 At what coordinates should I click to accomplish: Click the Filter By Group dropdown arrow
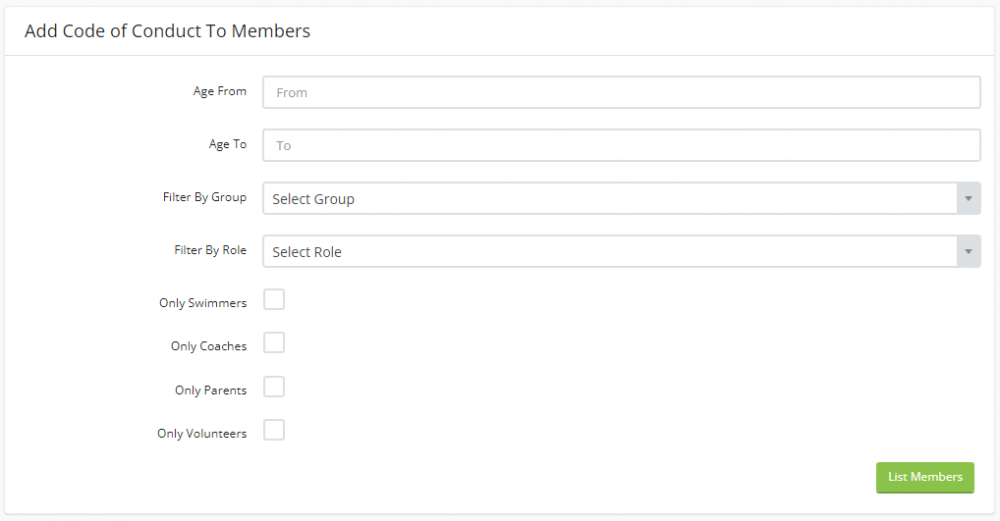pos(967,198)
